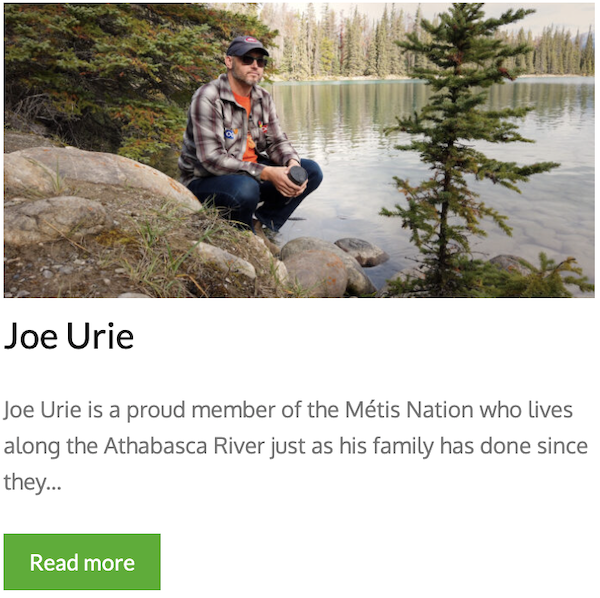Viewport: 600px width, 598px height.
Task: Click the truncated "they…" text
Action: [x=32, y=482]
